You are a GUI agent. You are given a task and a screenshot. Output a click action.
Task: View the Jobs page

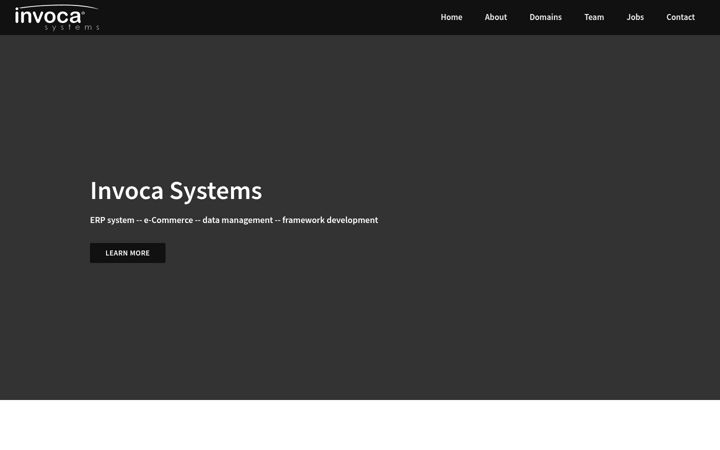click(x=635, y=17)
